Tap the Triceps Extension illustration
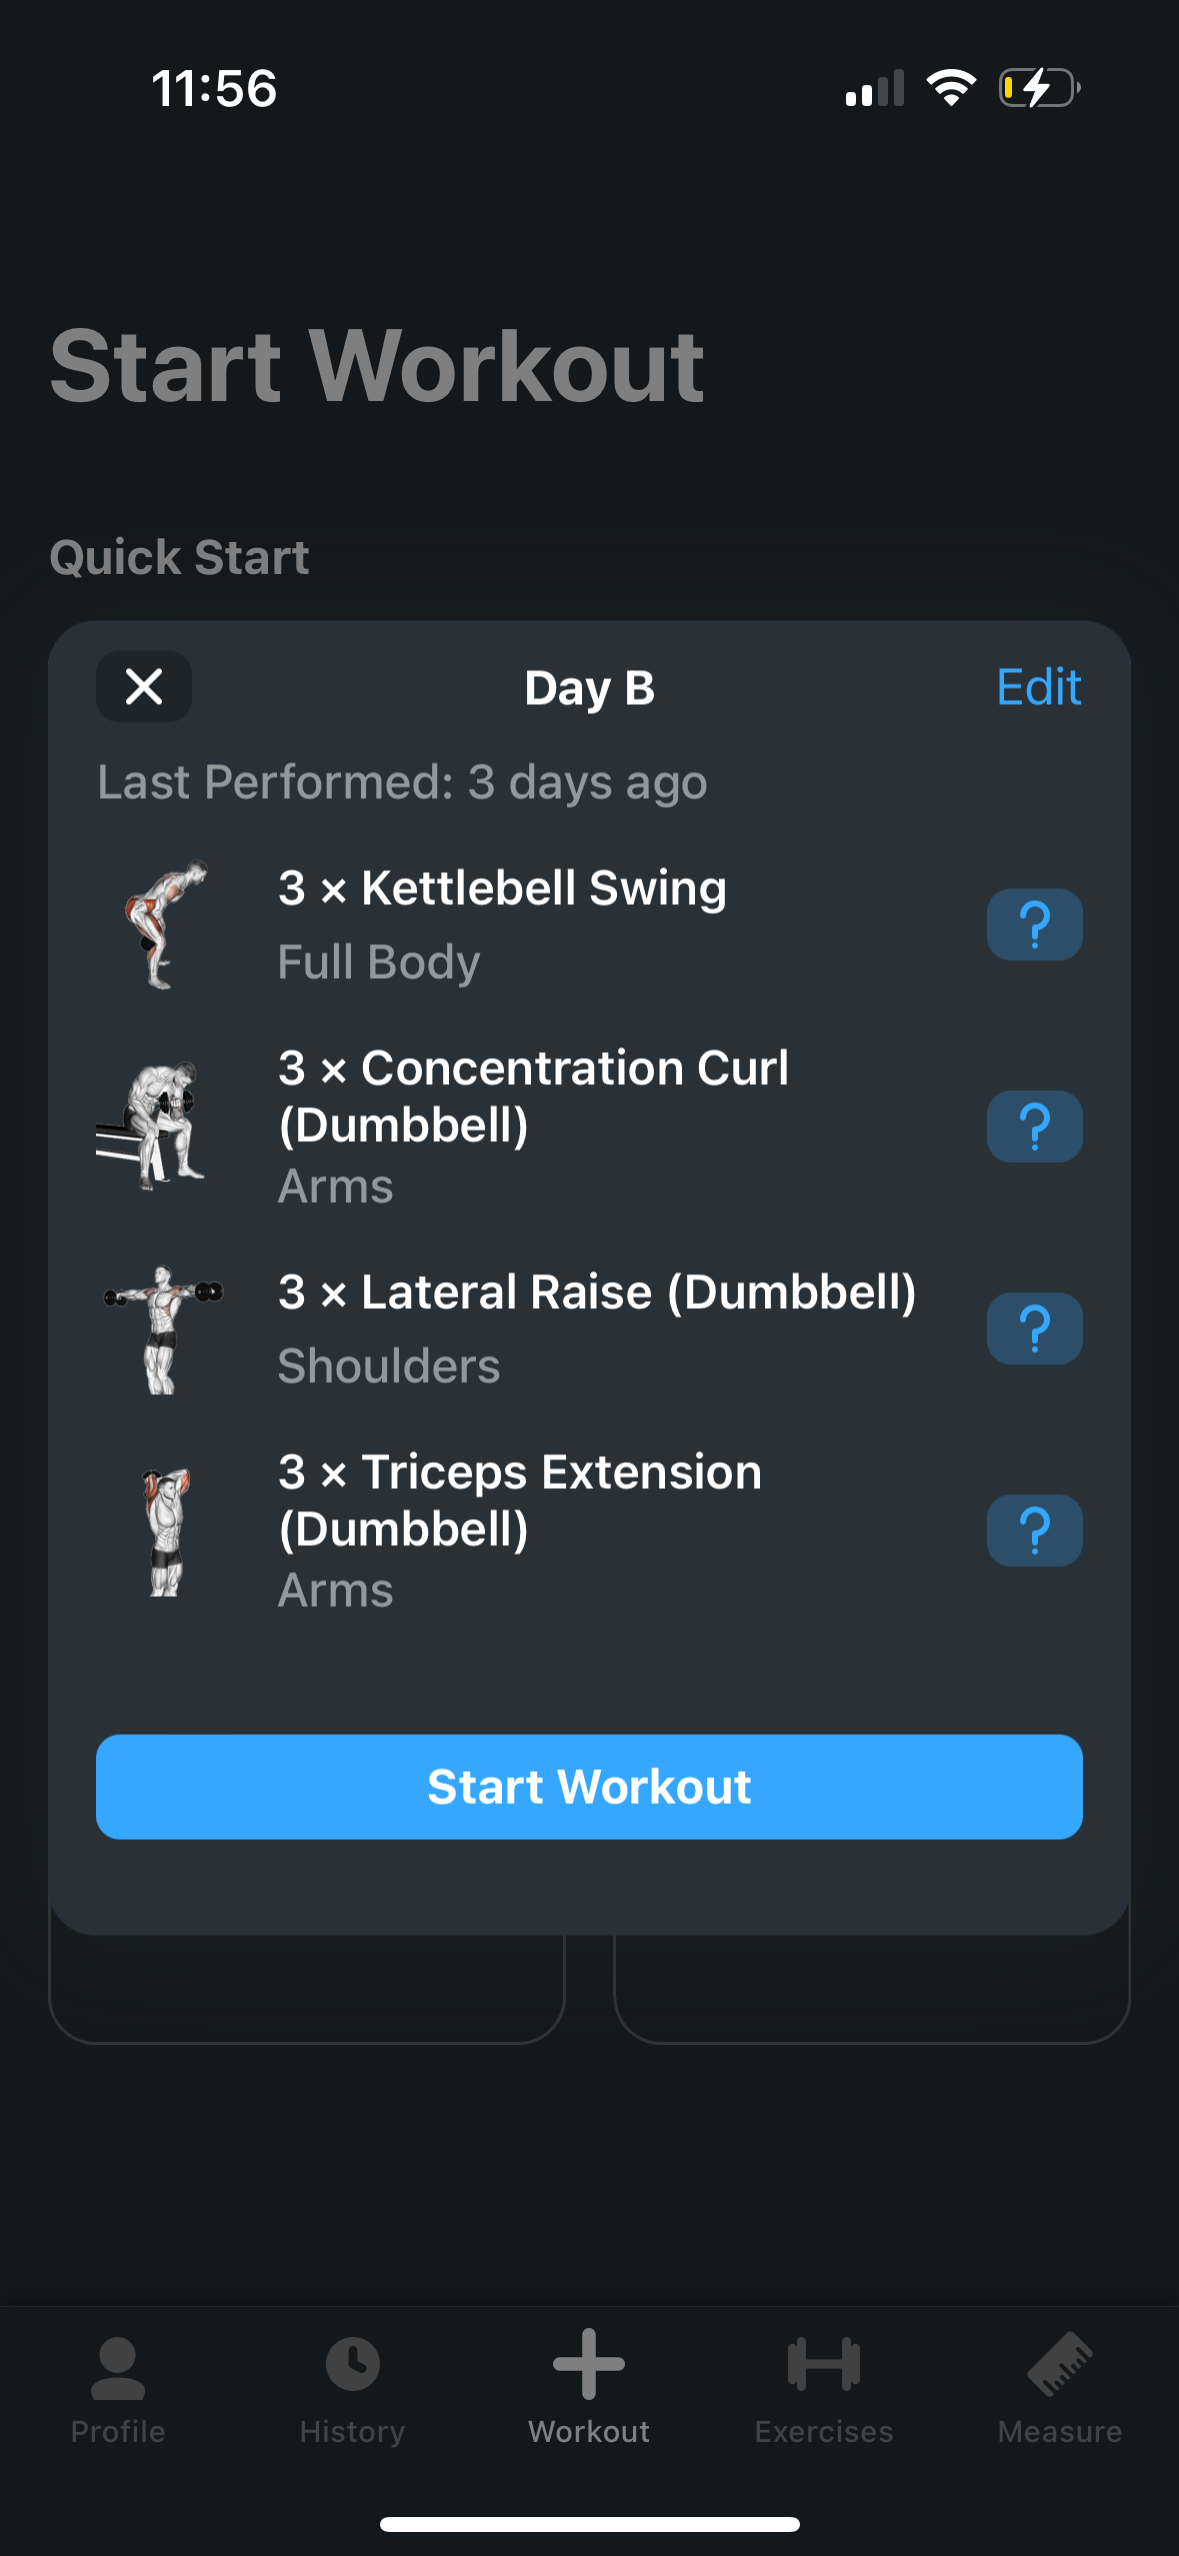This screenshot has width=1179, height=2556. [165, 1531]
